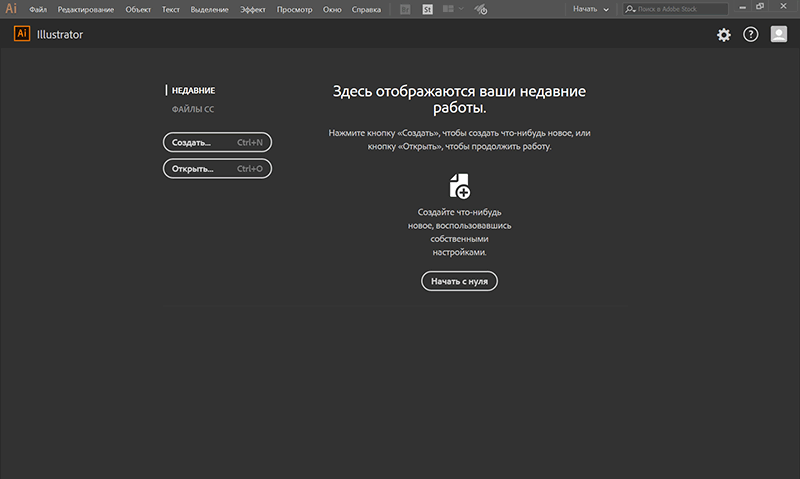
Task: Restore down the Illustrator window
Action: [760, 7]
